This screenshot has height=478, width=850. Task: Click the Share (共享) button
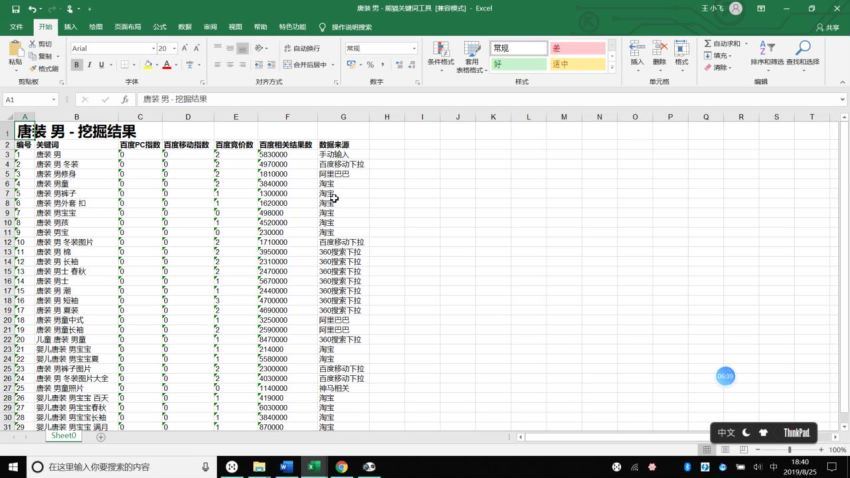828,27
